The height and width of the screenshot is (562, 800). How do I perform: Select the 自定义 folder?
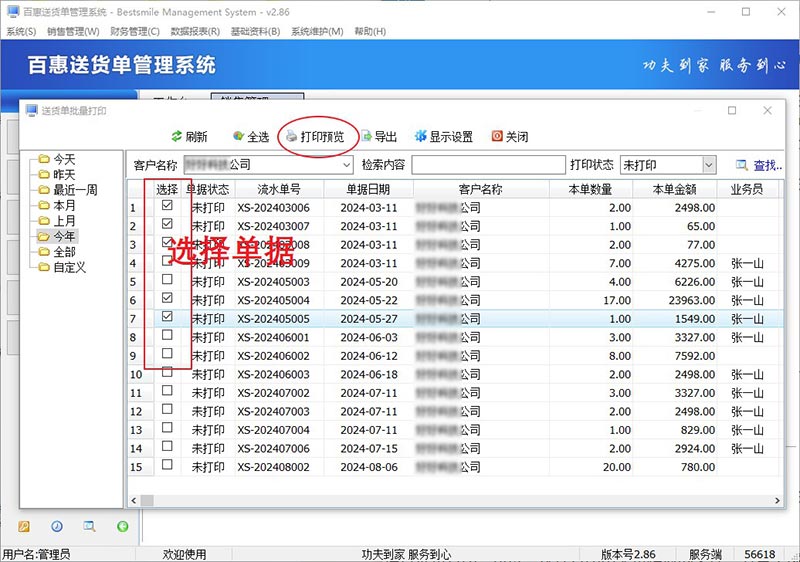[x=63, y=267]
